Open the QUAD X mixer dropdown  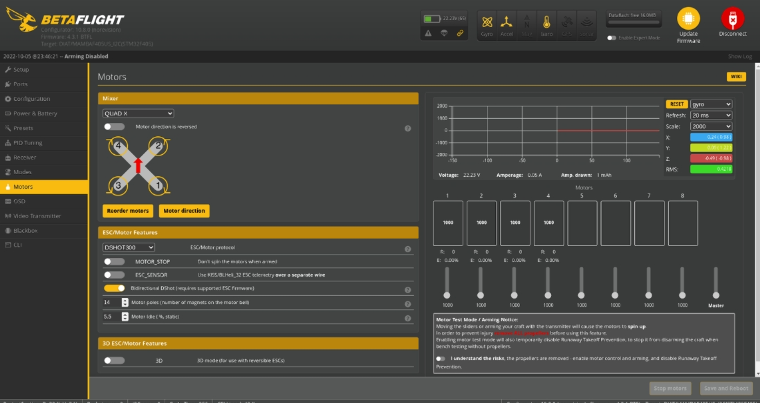[139, 114]
